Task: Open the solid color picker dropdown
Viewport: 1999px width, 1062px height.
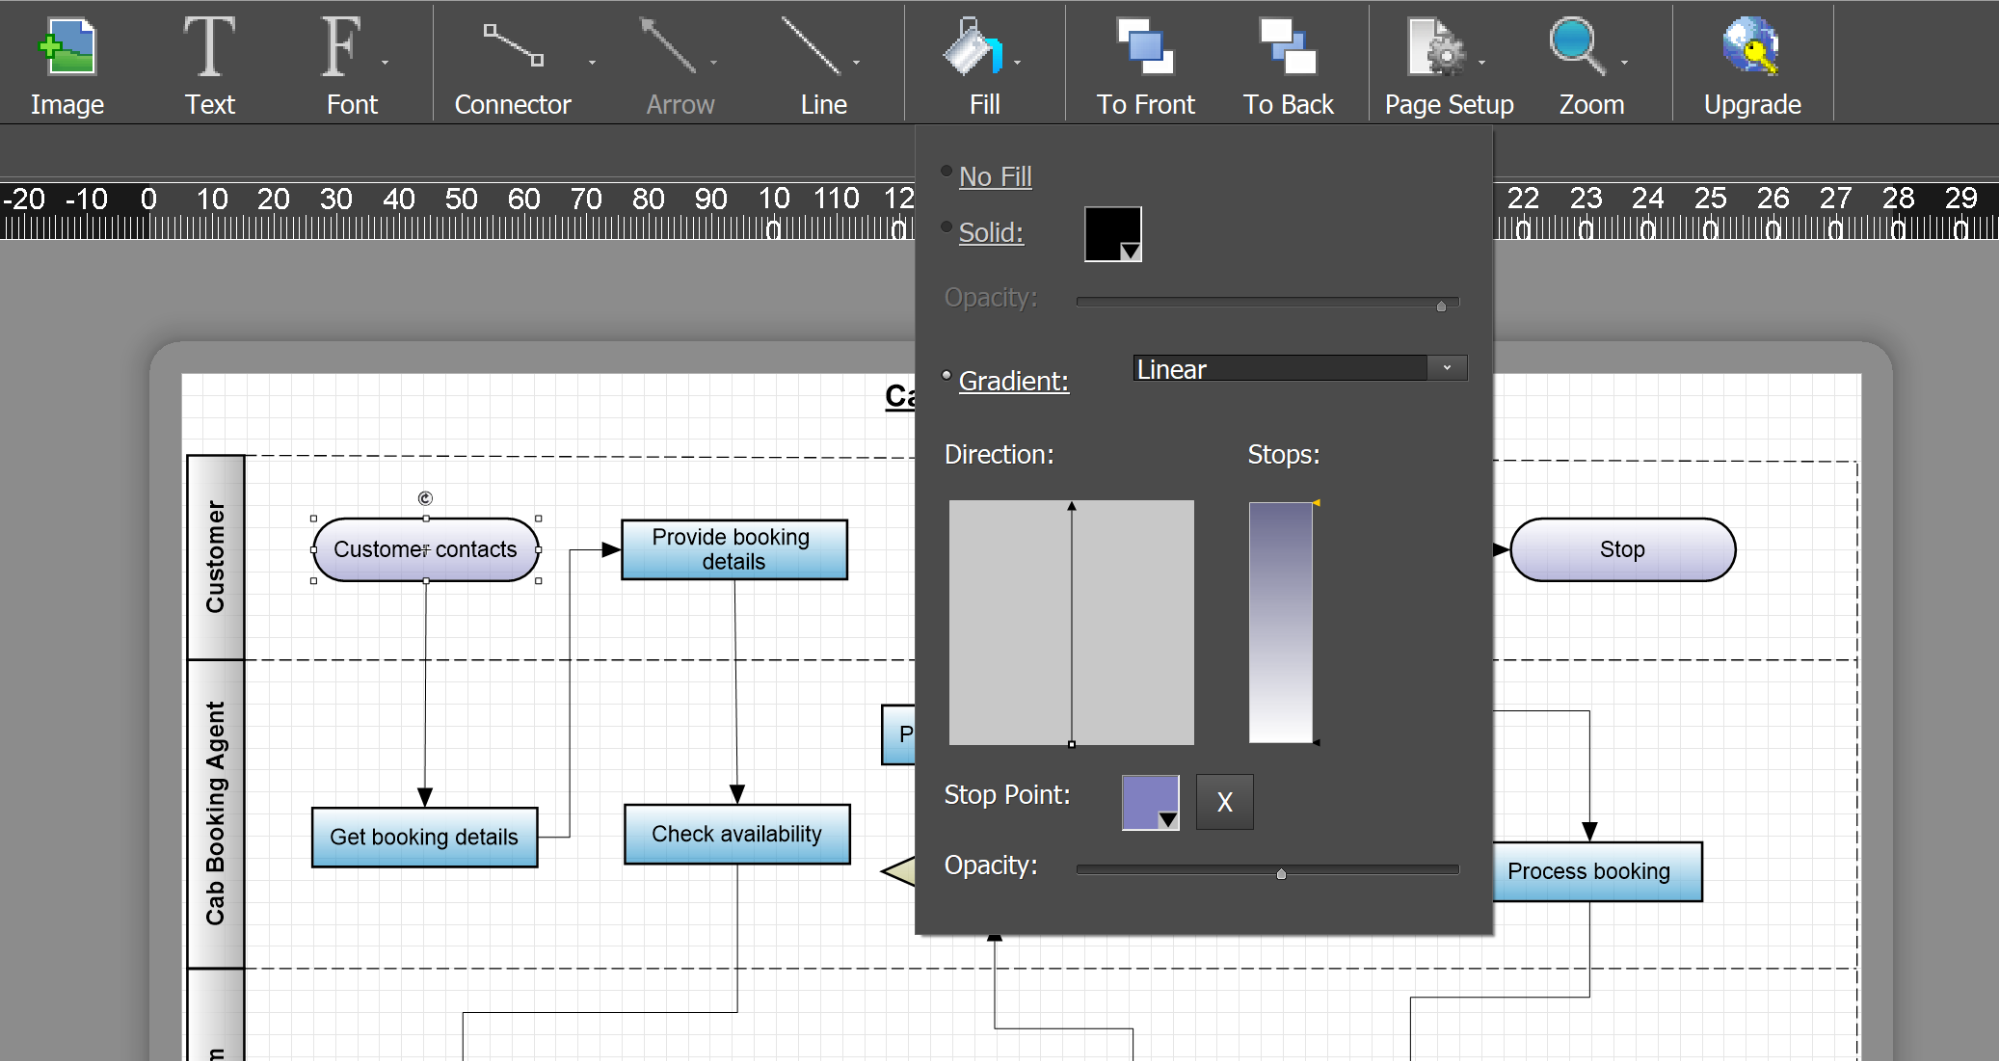Action: pyautogui.click(x=1131, y=252)
